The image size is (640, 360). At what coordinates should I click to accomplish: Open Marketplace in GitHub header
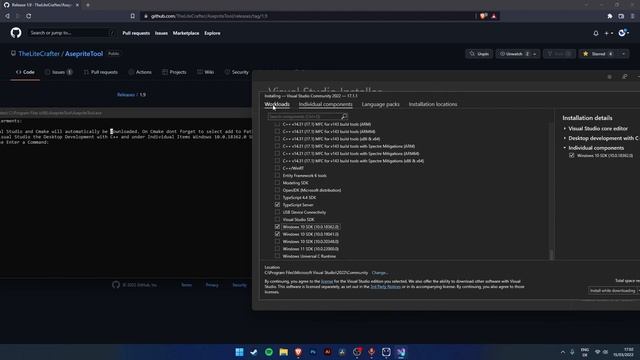click(186, 33)
